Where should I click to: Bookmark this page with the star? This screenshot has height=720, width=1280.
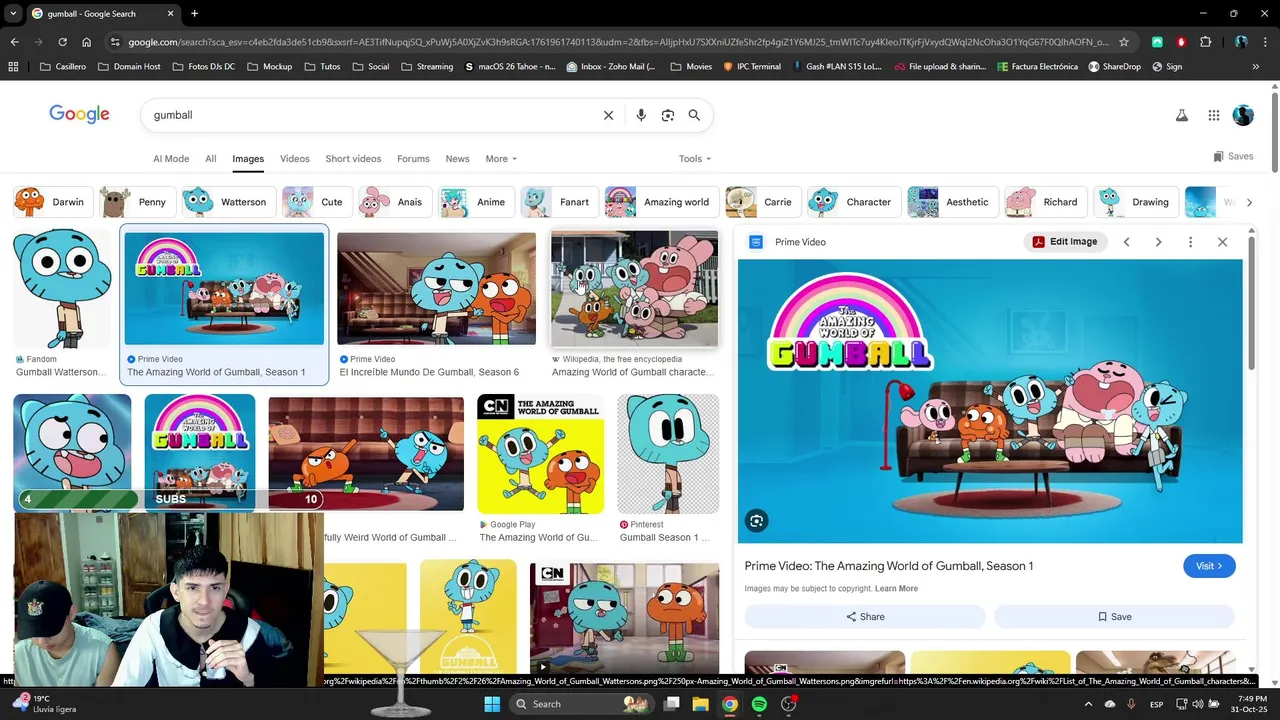(1124, 42)
